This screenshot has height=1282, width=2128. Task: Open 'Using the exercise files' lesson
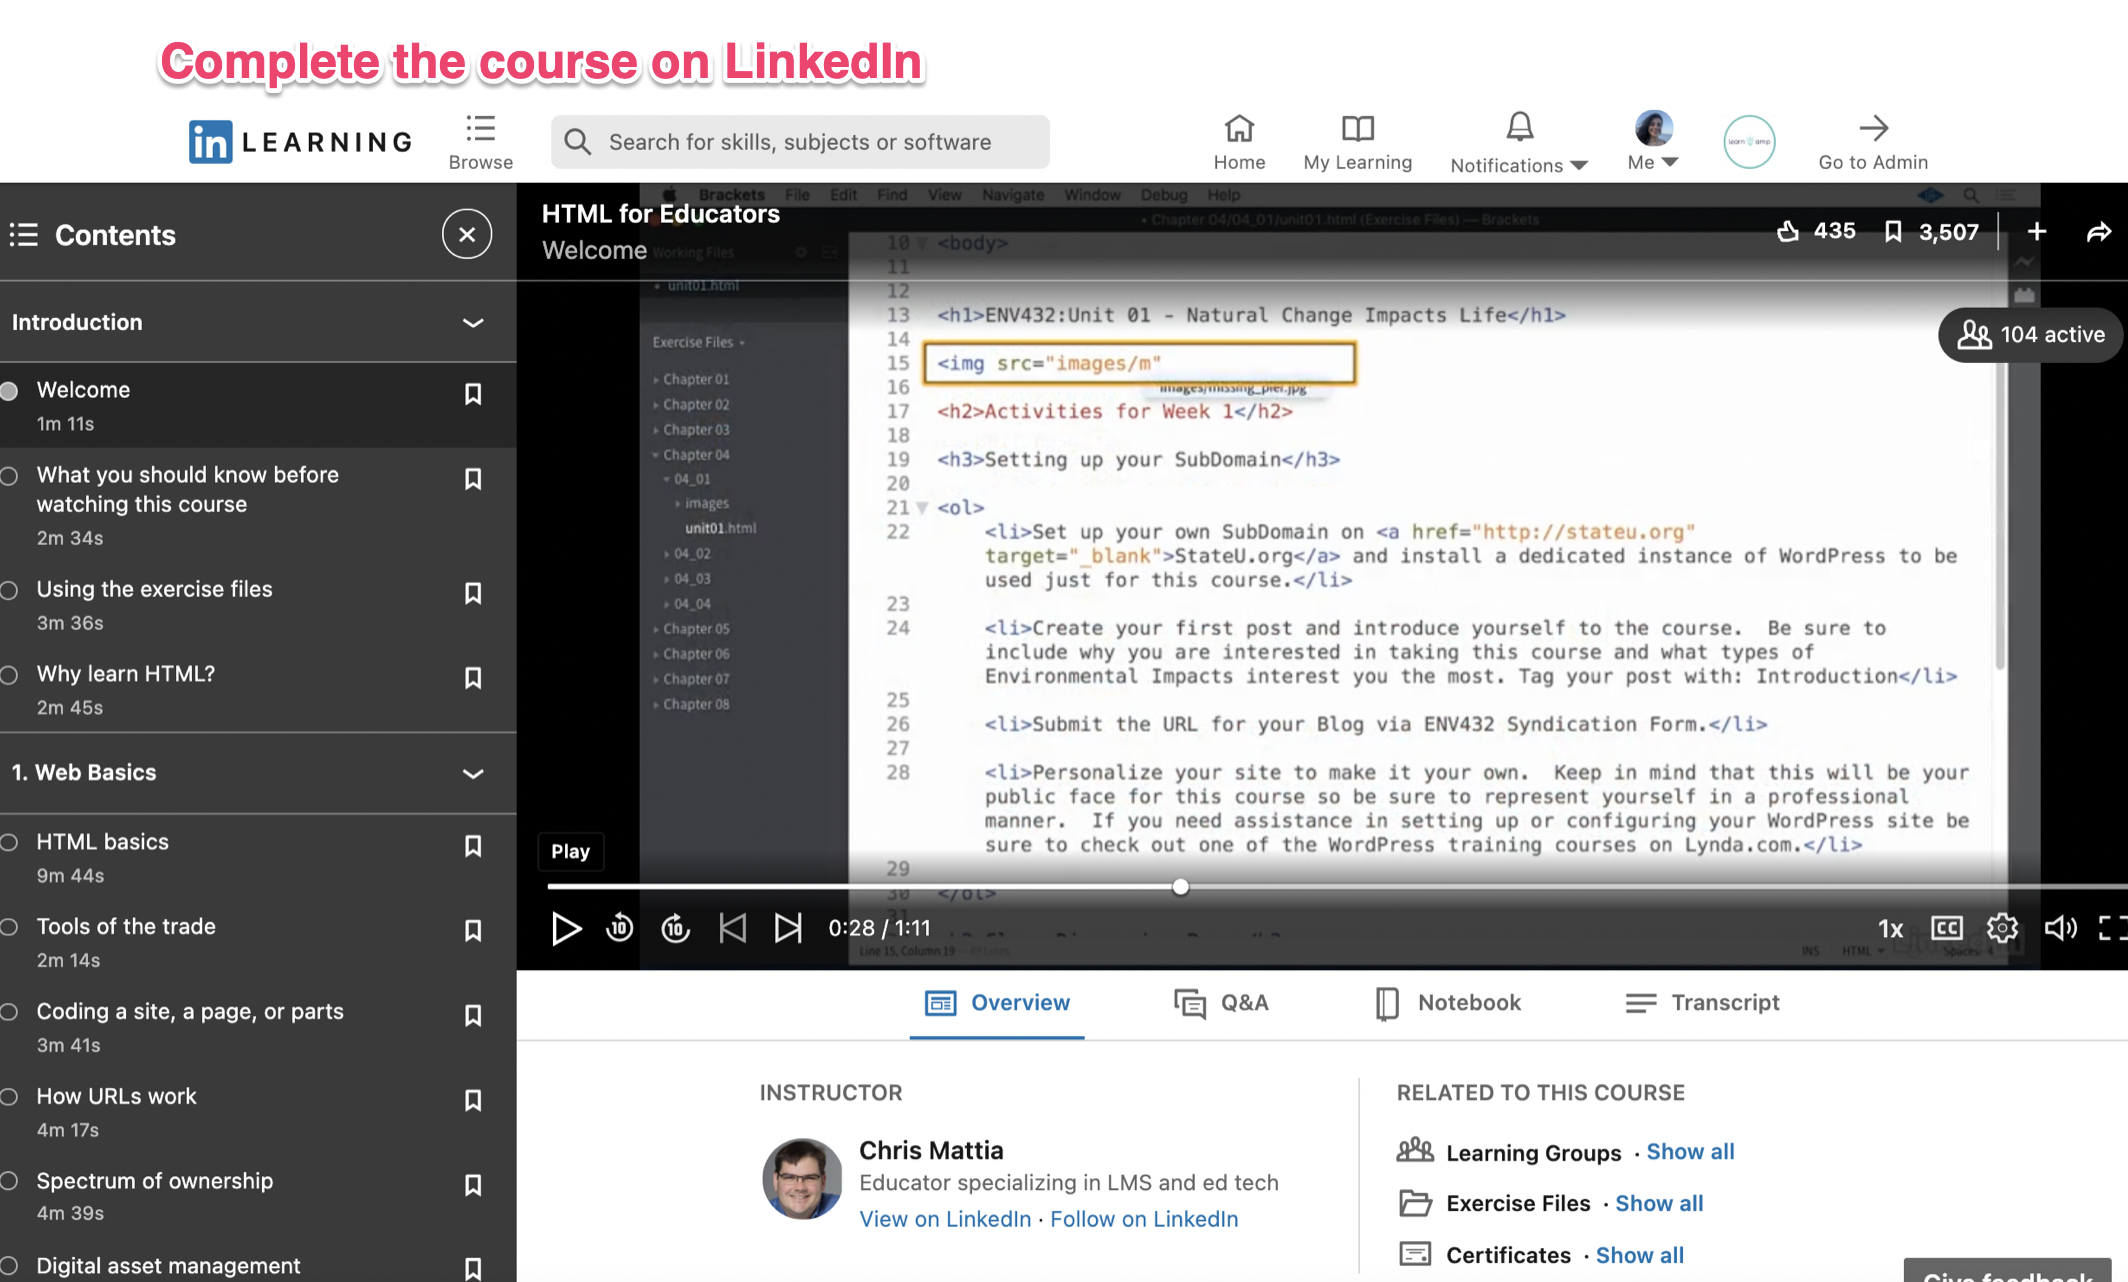(154, 589)
